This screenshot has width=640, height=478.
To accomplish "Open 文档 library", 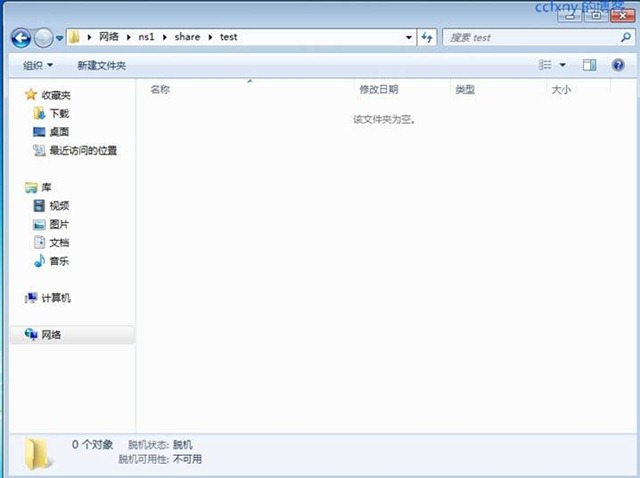I will coord(59,243).
